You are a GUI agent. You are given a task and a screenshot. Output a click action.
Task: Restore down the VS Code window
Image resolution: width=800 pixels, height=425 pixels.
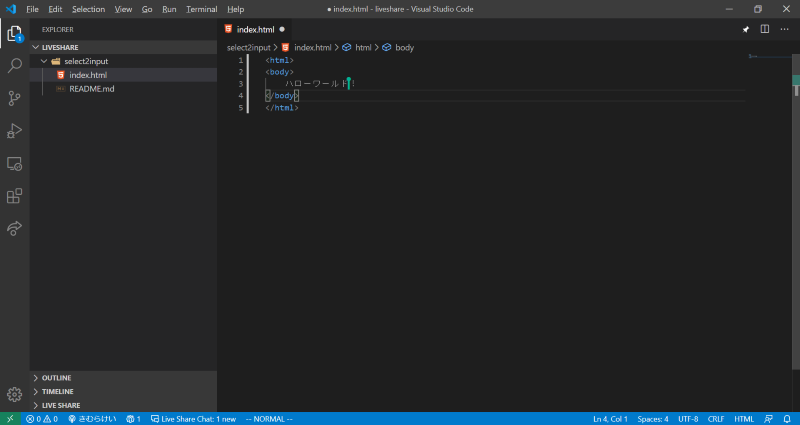click(758, 9)
